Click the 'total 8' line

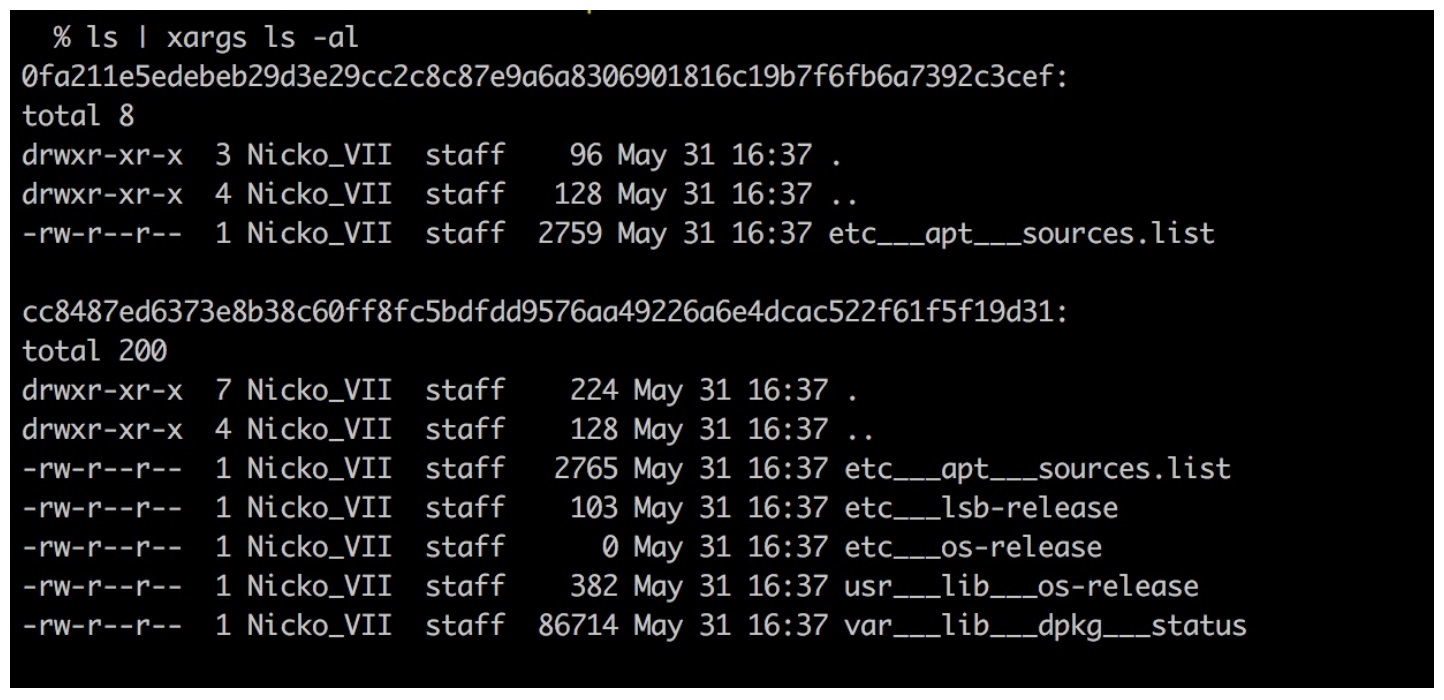(78, 116)
